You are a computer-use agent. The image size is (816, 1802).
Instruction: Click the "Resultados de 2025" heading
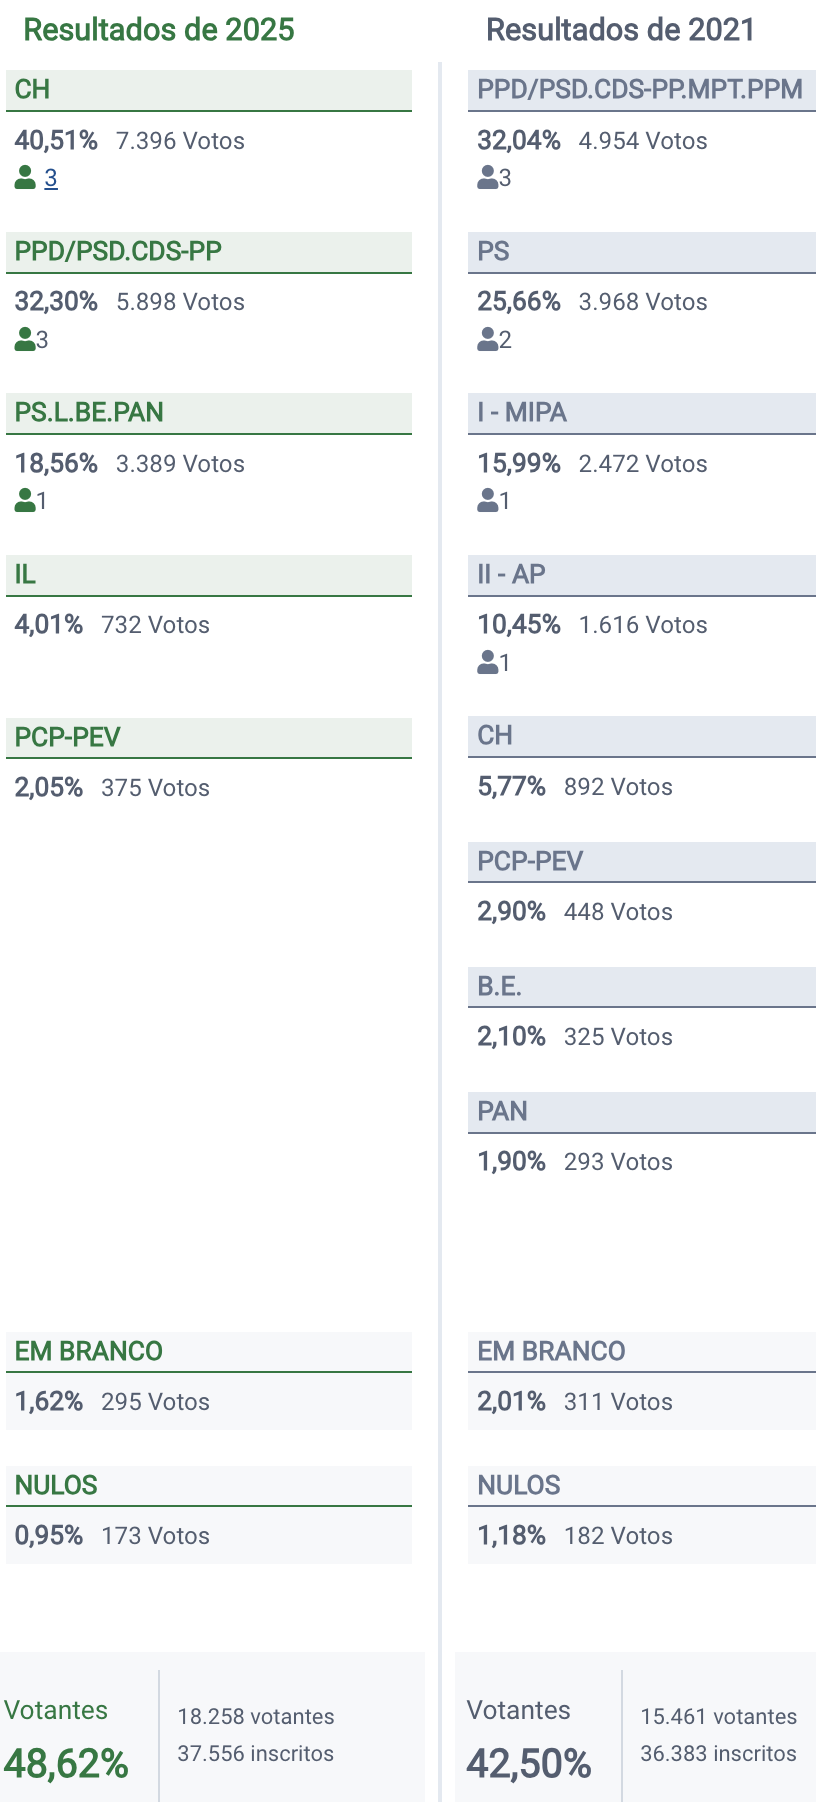click(159, 30)
